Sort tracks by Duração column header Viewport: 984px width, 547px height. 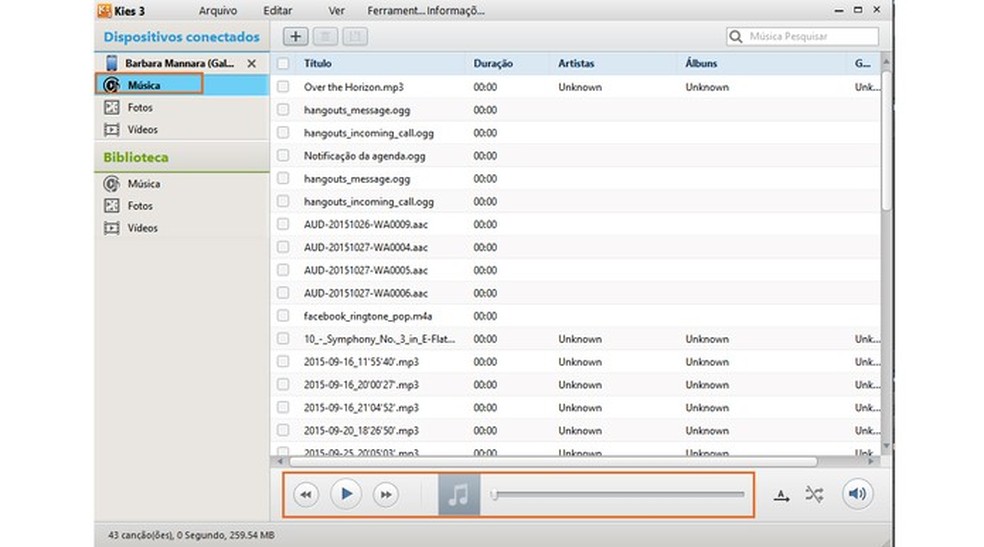pos(493,63)
